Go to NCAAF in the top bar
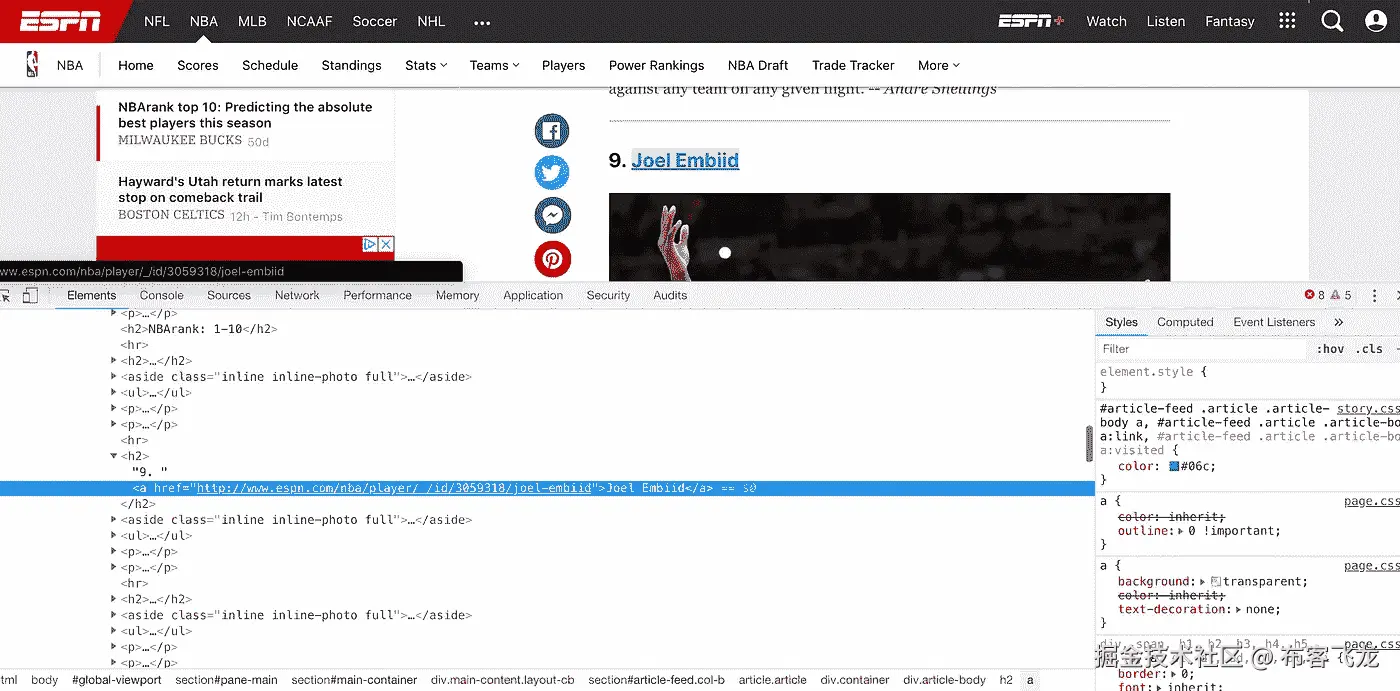This screenshot has height=691, width=1400. 309,21
